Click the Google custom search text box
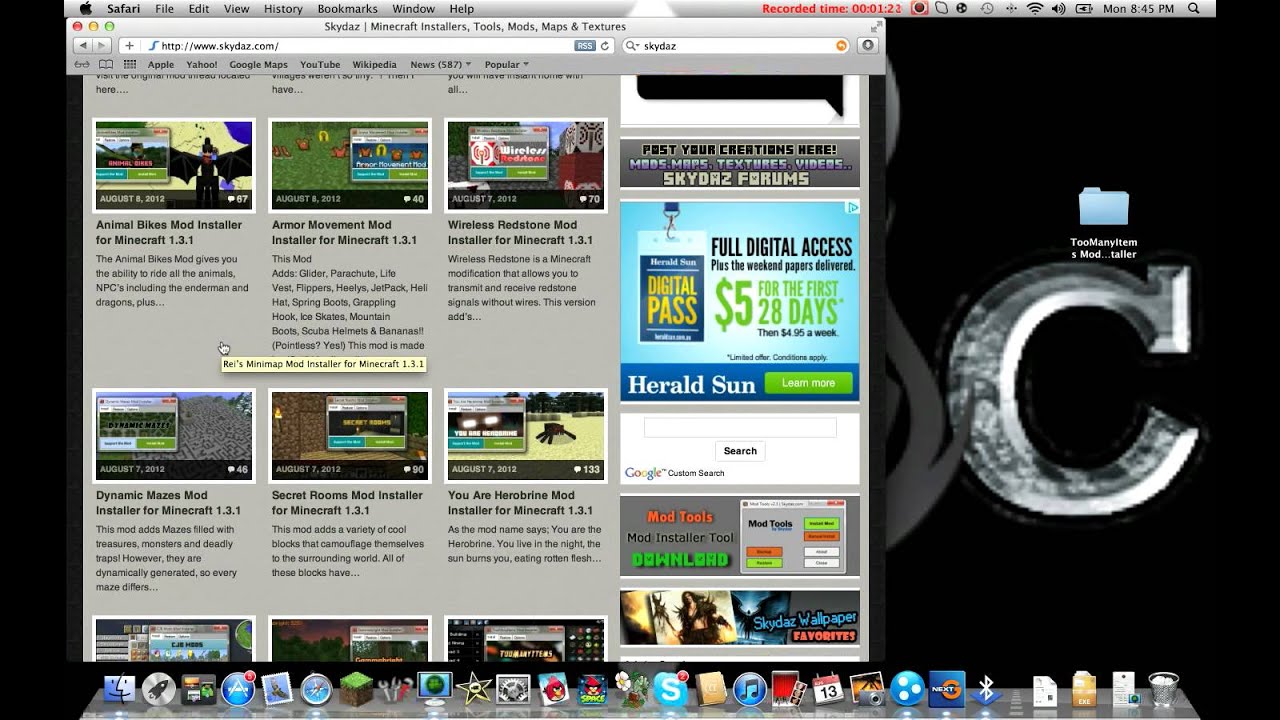Viewport: 1280px width, 720px height. [740, 428]
